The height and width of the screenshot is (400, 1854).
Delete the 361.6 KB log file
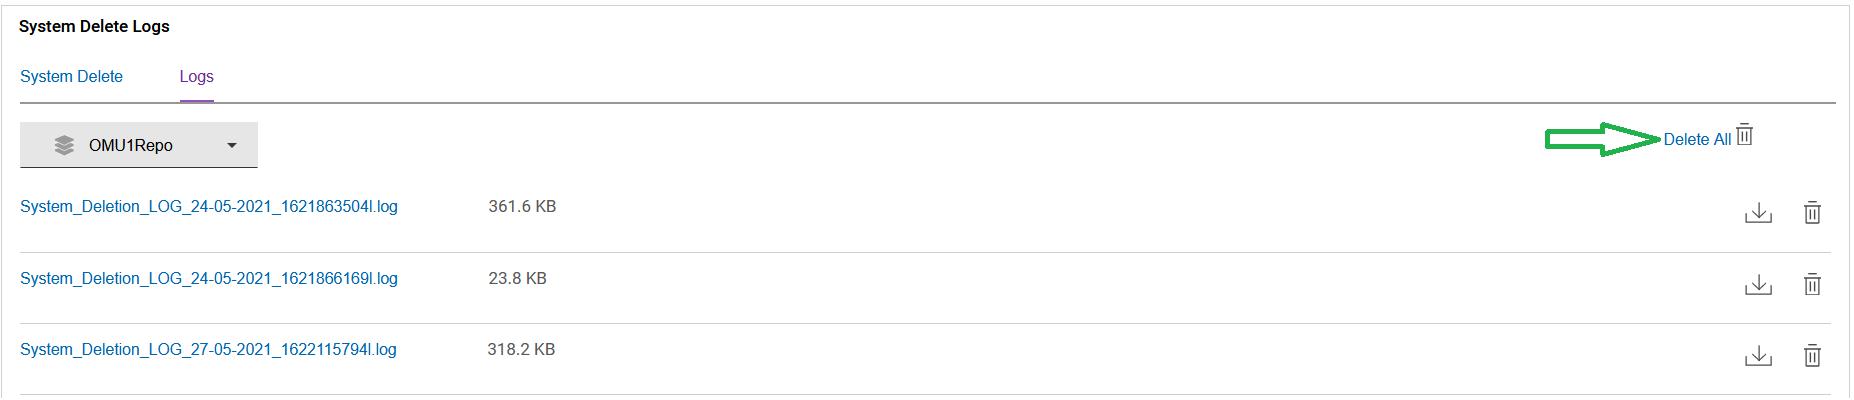coord(1811,213)
